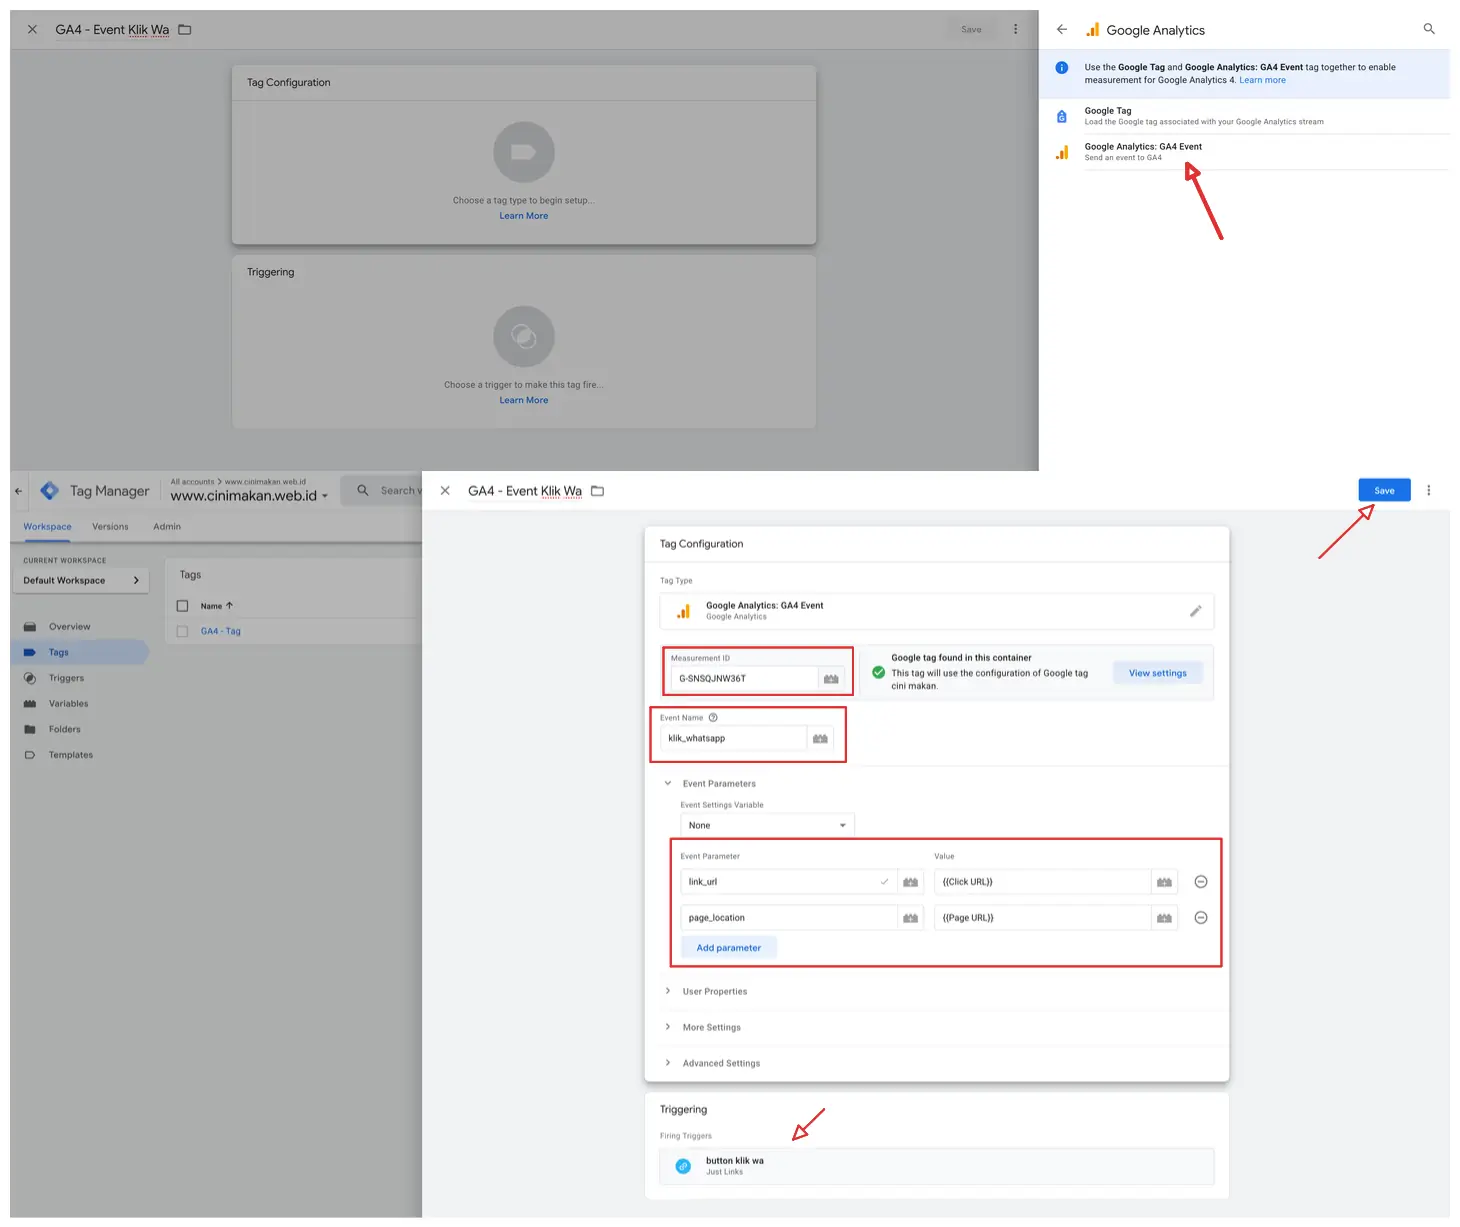Viewport: 1460px width, 1227px height.
Task: Open the www.cinimakan.web.id container dropdown
Action: tap(249, 496)
